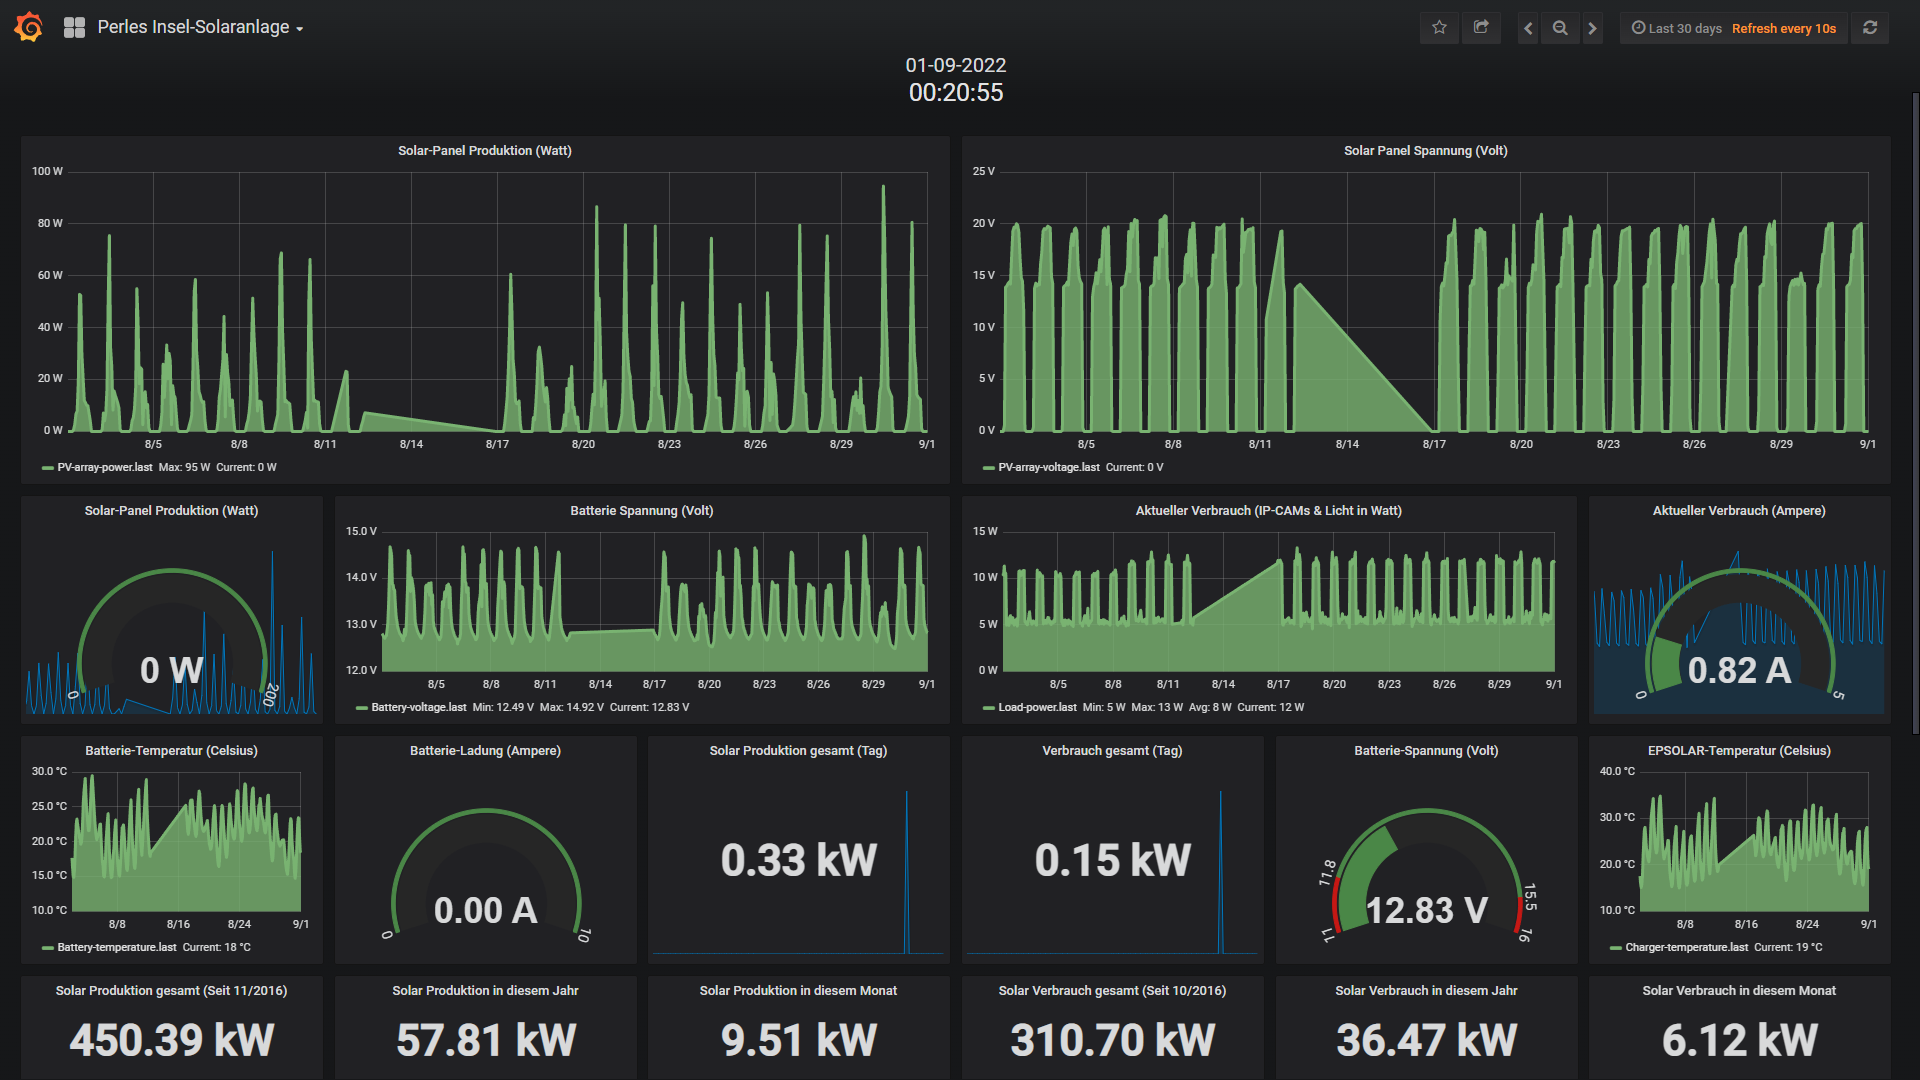Screen dimensions: 1920x1080
Task: Click the share dashboard icon
Action: [1481, 28]
